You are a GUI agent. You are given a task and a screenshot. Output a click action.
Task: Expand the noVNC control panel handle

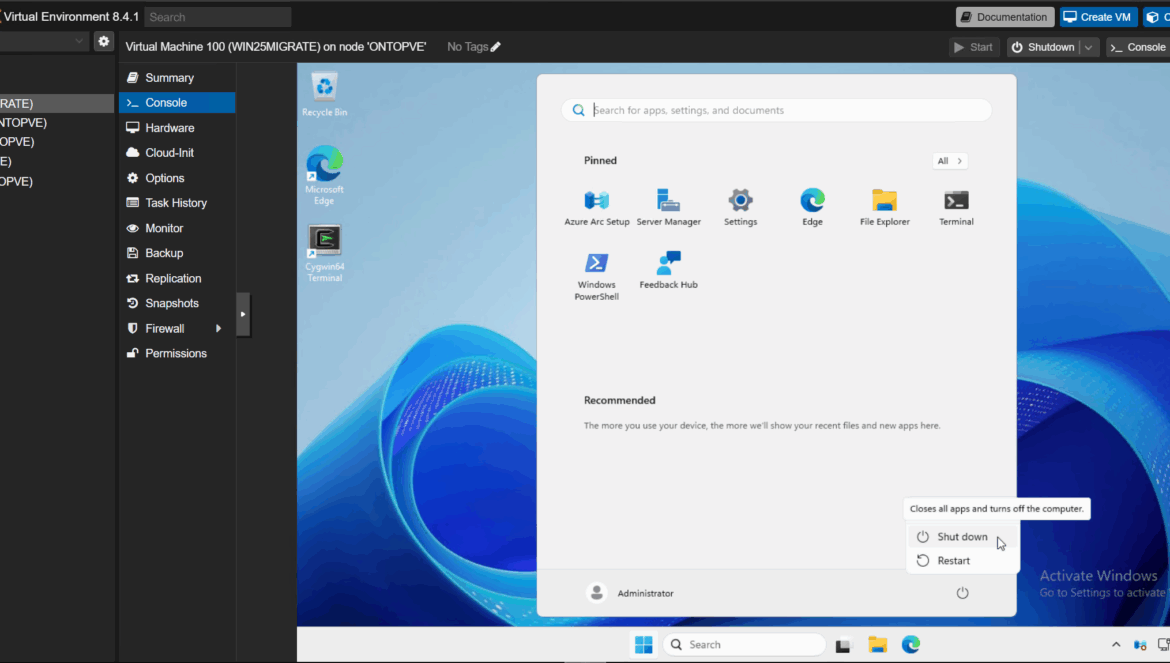coord(243,315)
